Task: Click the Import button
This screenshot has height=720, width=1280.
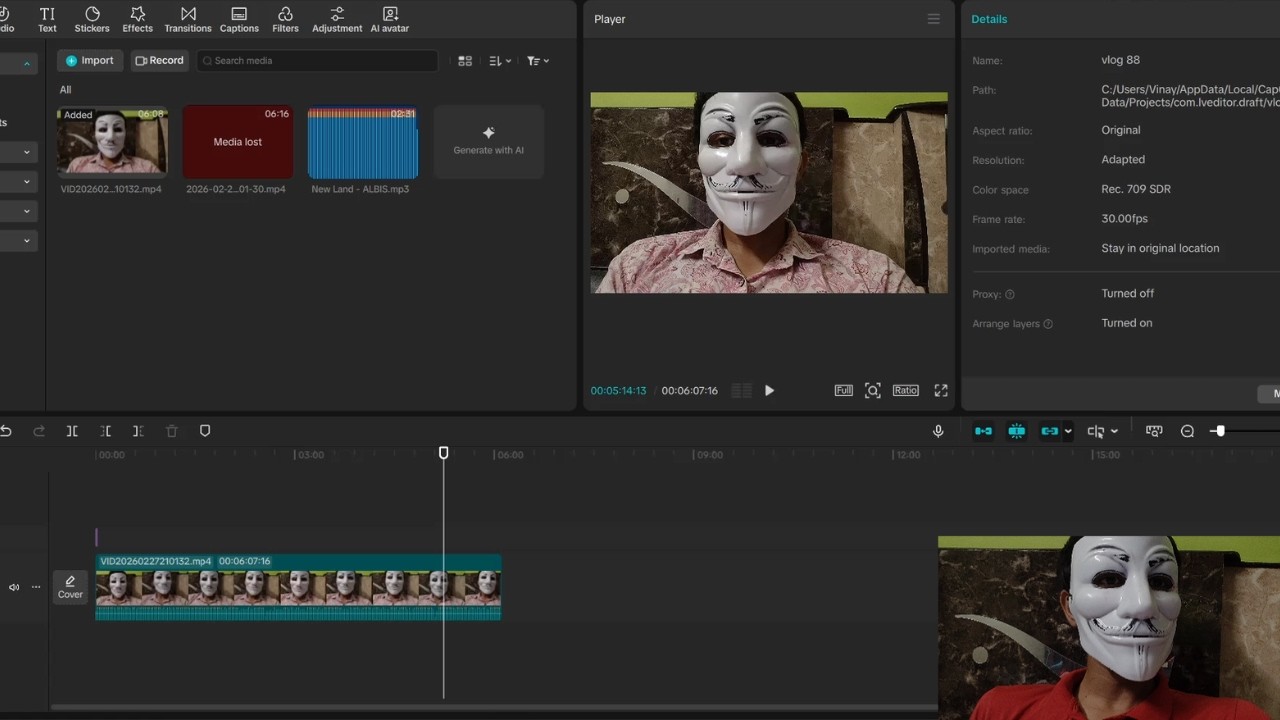Action: point(90,60)
